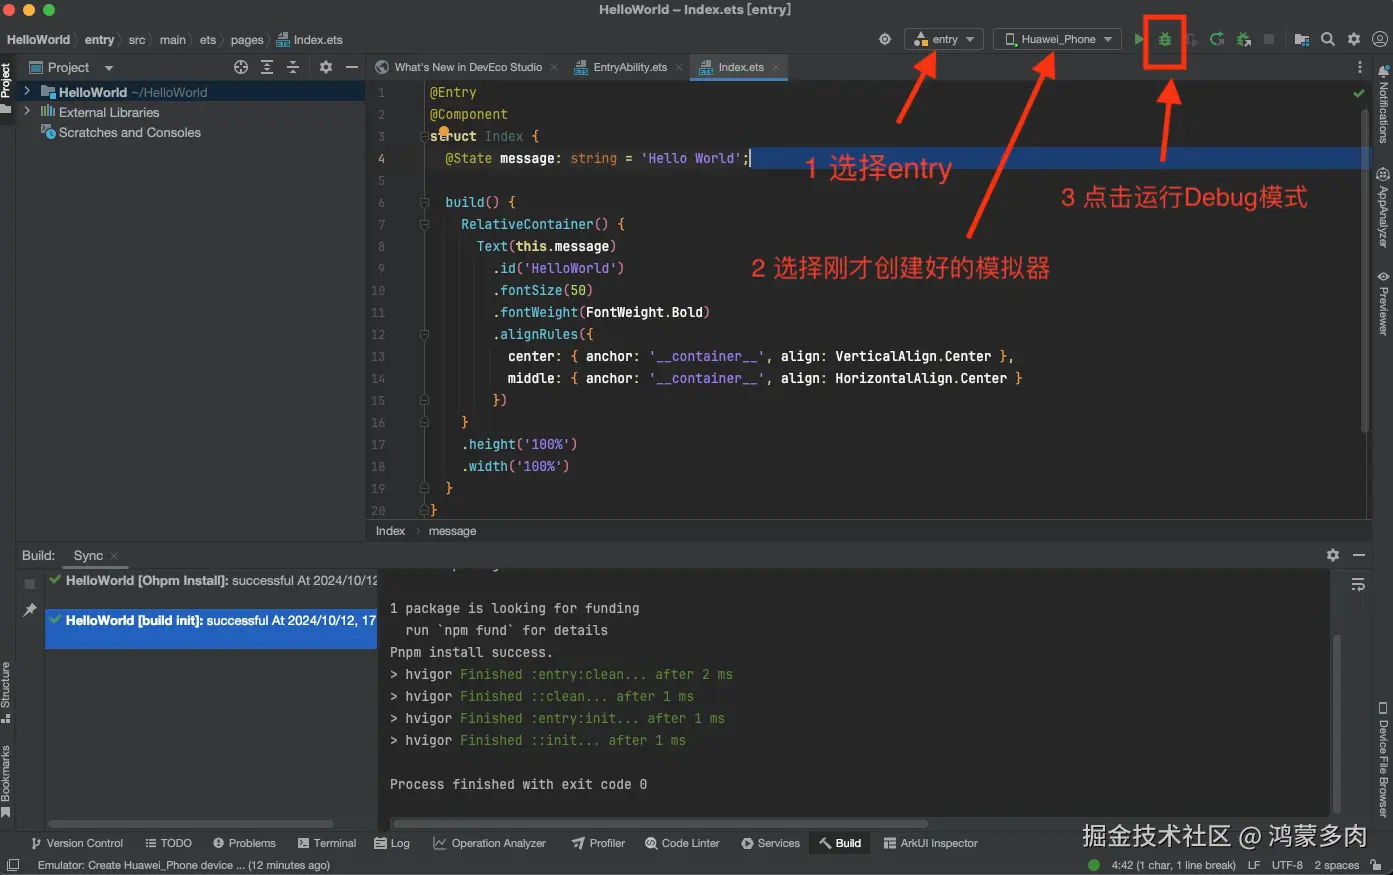1393x875 pixels.
Task: Open the Problems tool window tab
Action: (x=244, y=843)
